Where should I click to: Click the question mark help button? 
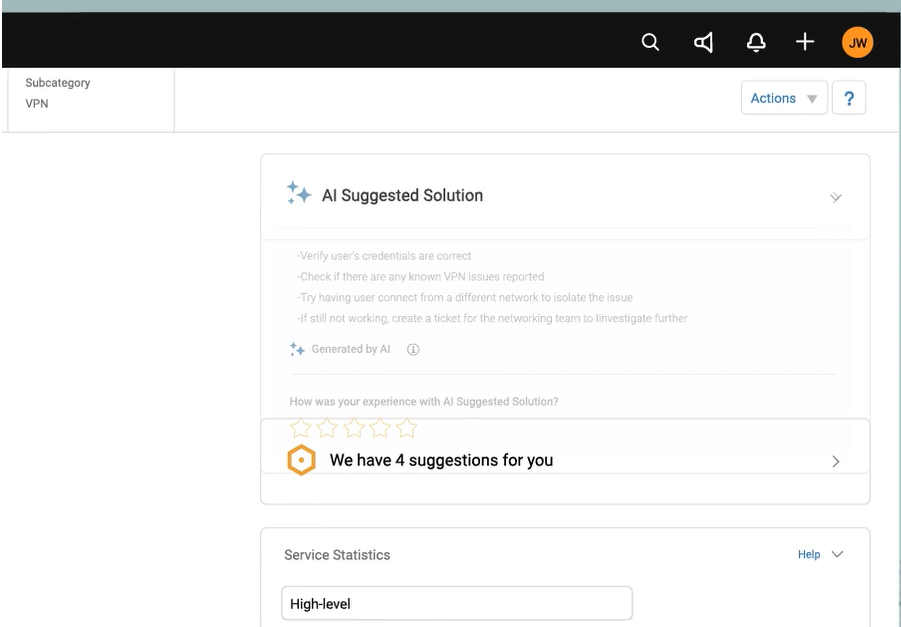click(848, 98)
